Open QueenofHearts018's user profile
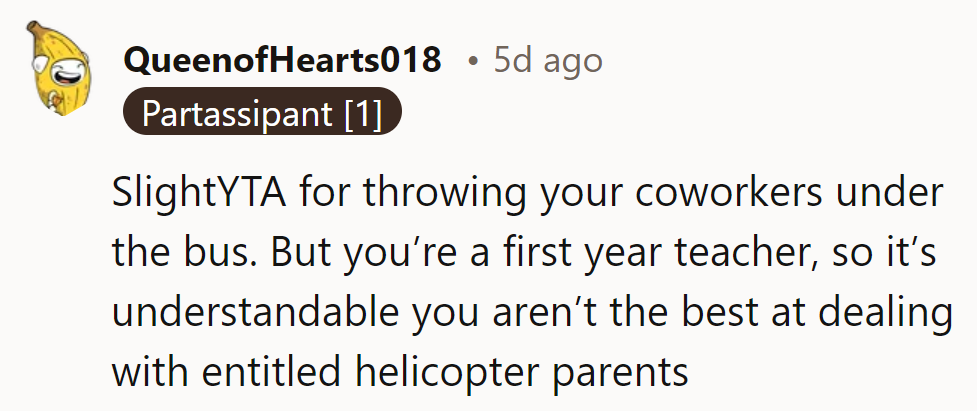Screen dimensions: 977x411 (x=281, y=61)
